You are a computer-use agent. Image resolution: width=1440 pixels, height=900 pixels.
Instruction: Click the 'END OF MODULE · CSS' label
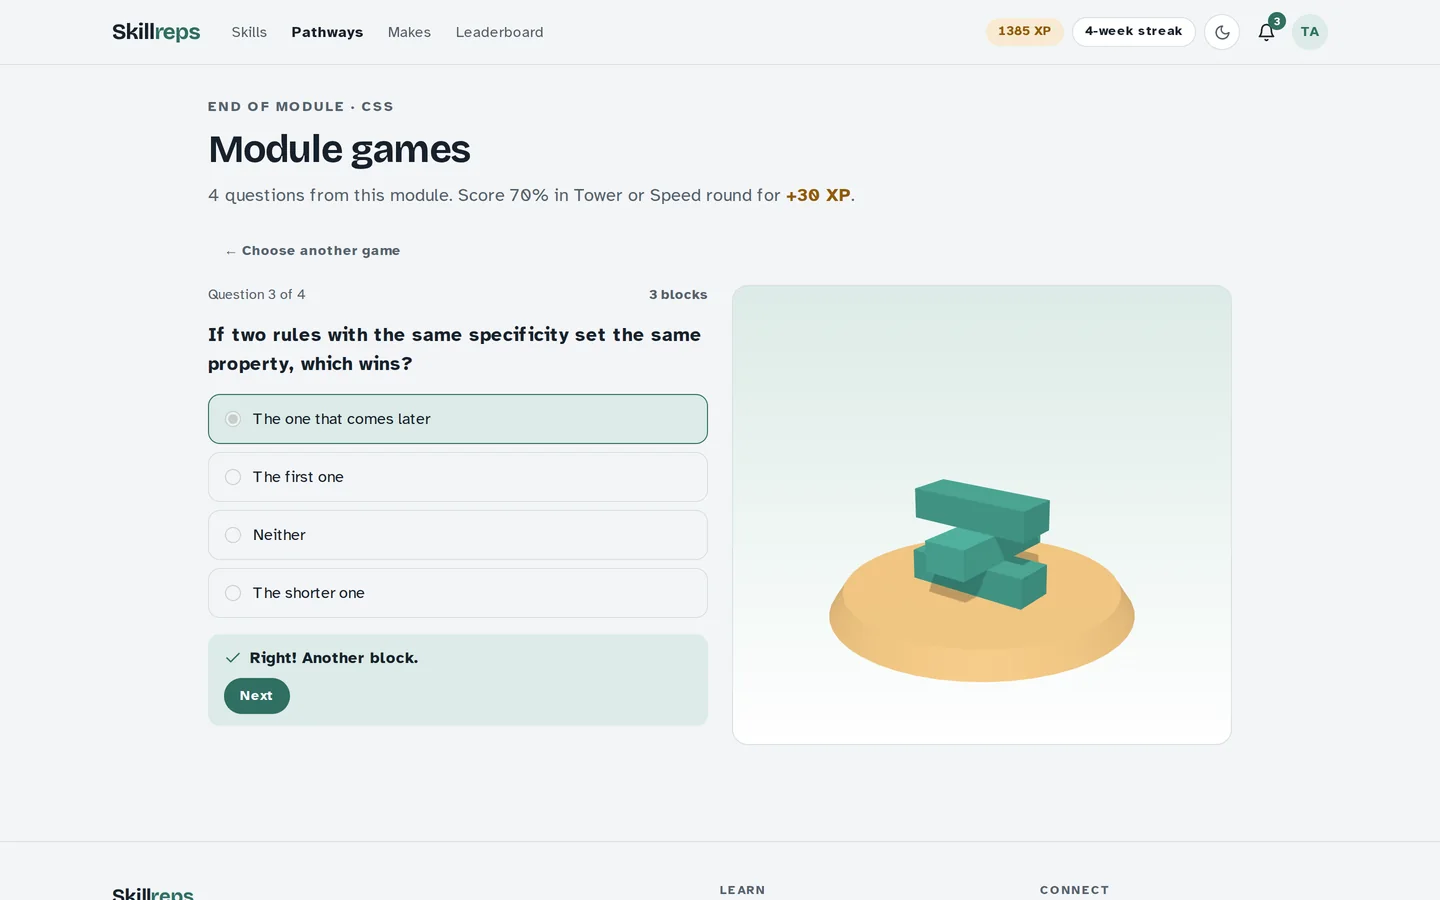click(x=301, y=107)
